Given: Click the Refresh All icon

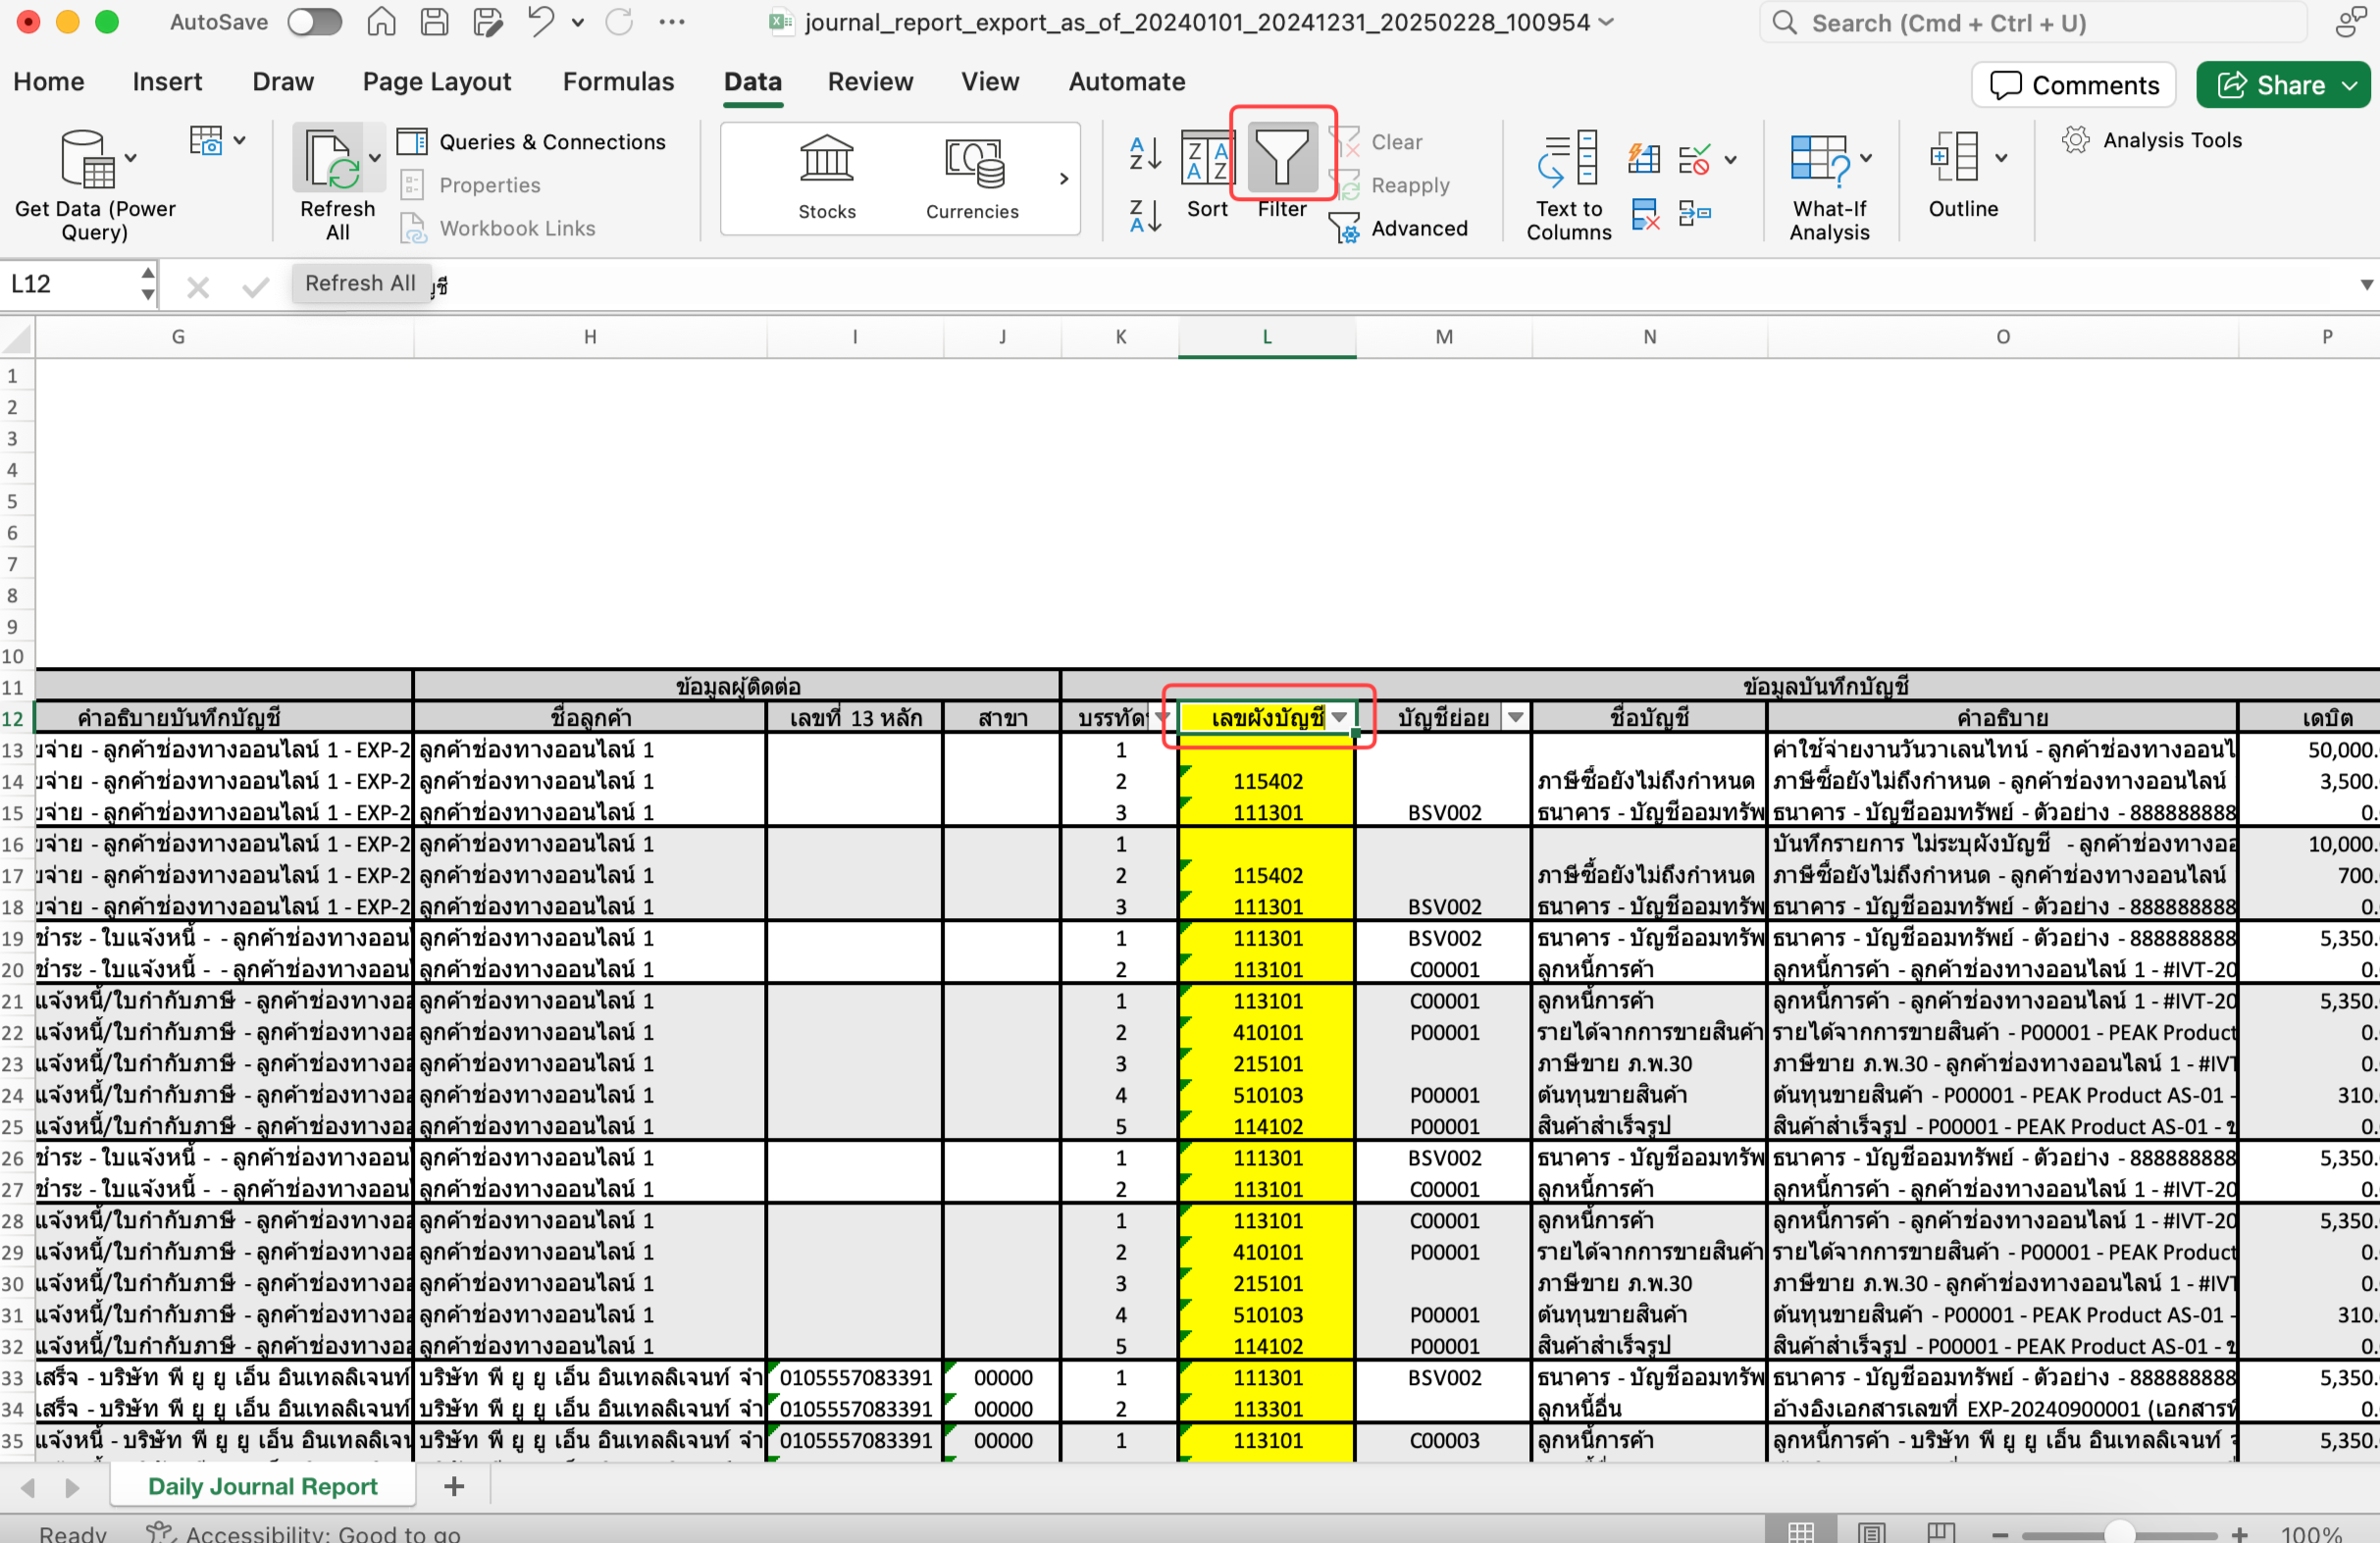Looking at the screenshot, I should click(x=331, y=159).
